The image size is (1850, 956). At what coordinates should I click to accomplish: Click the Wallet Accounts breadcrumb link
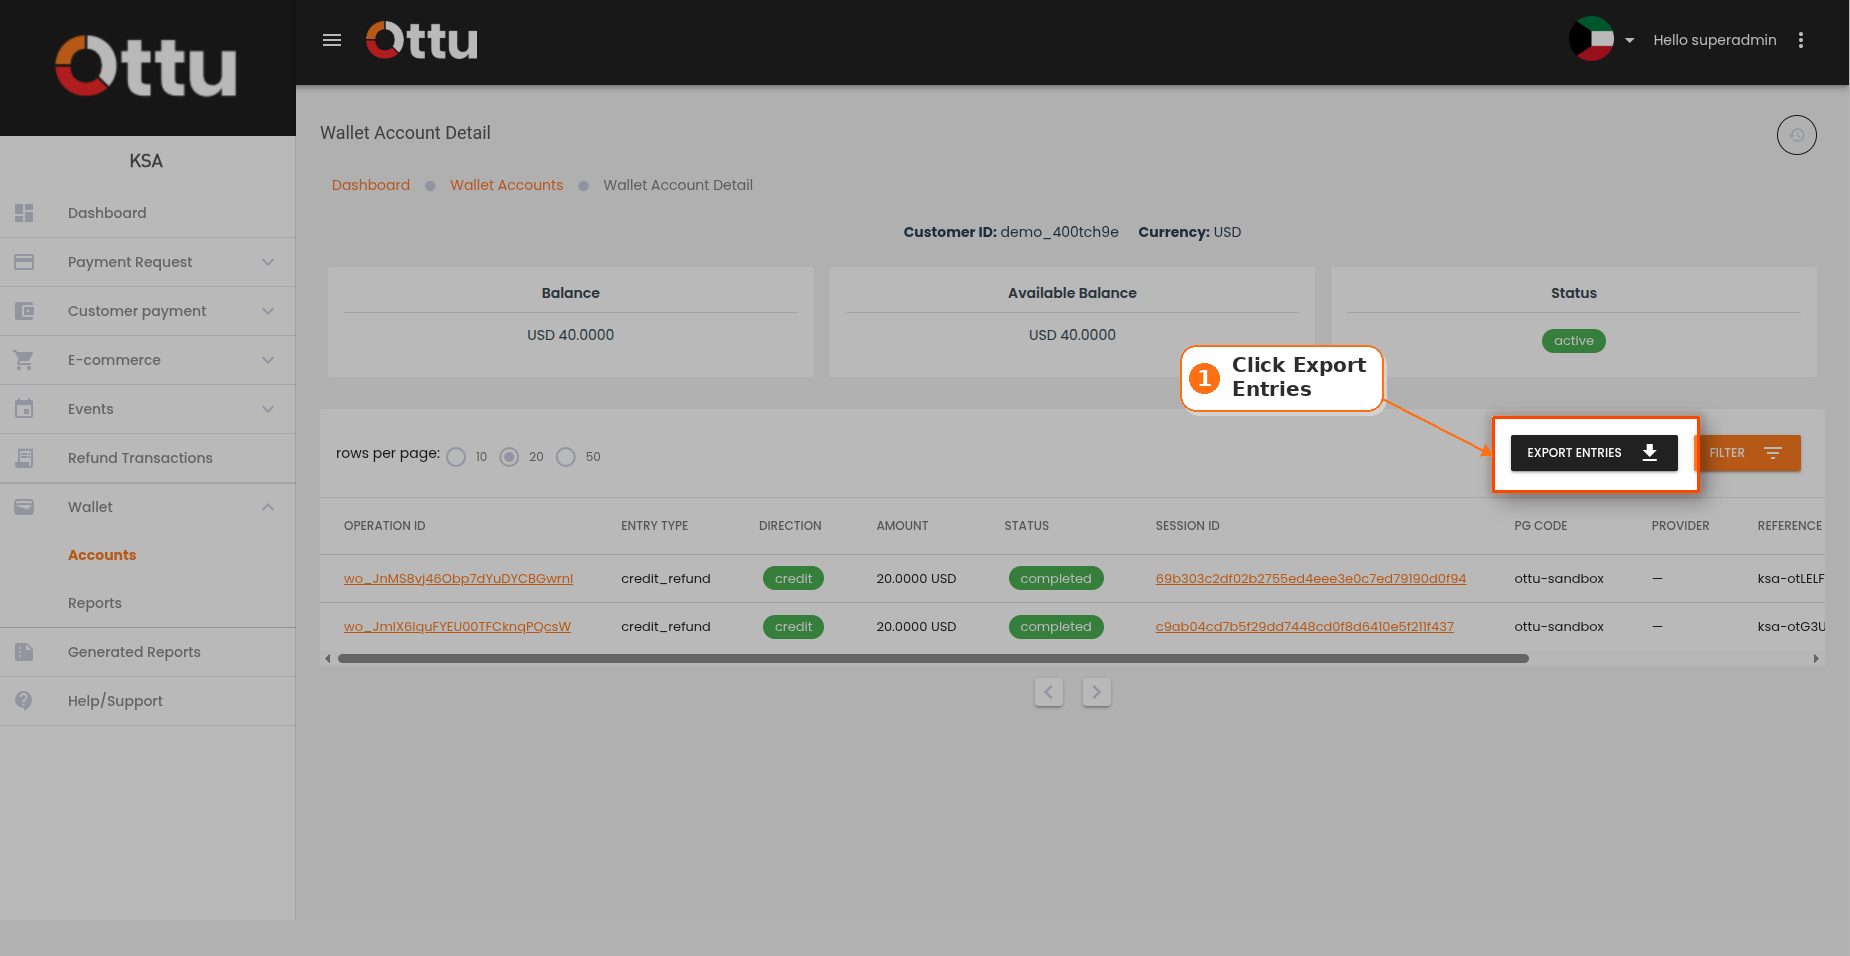tap(507, 185)
